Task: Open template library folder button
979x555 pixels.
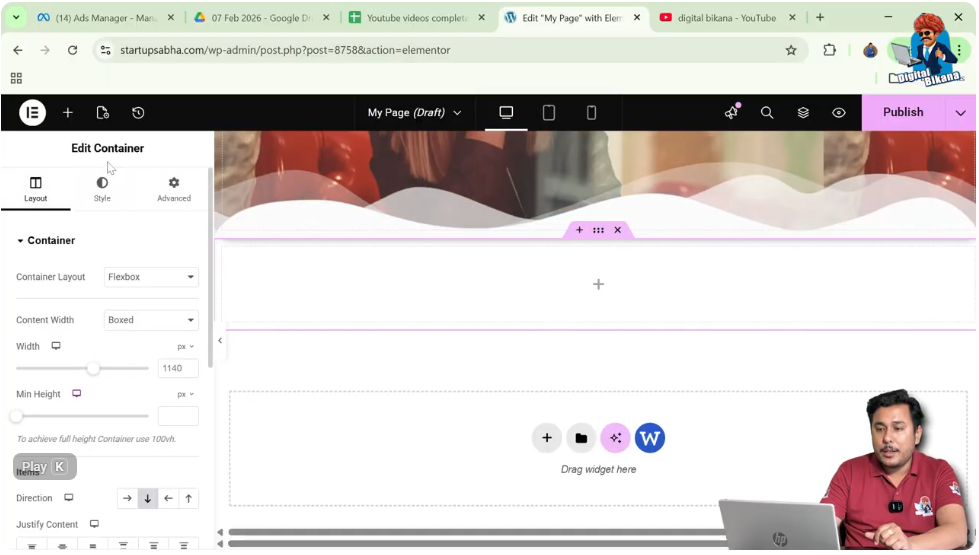Action: pyautogui.click(x=581, y=438)
